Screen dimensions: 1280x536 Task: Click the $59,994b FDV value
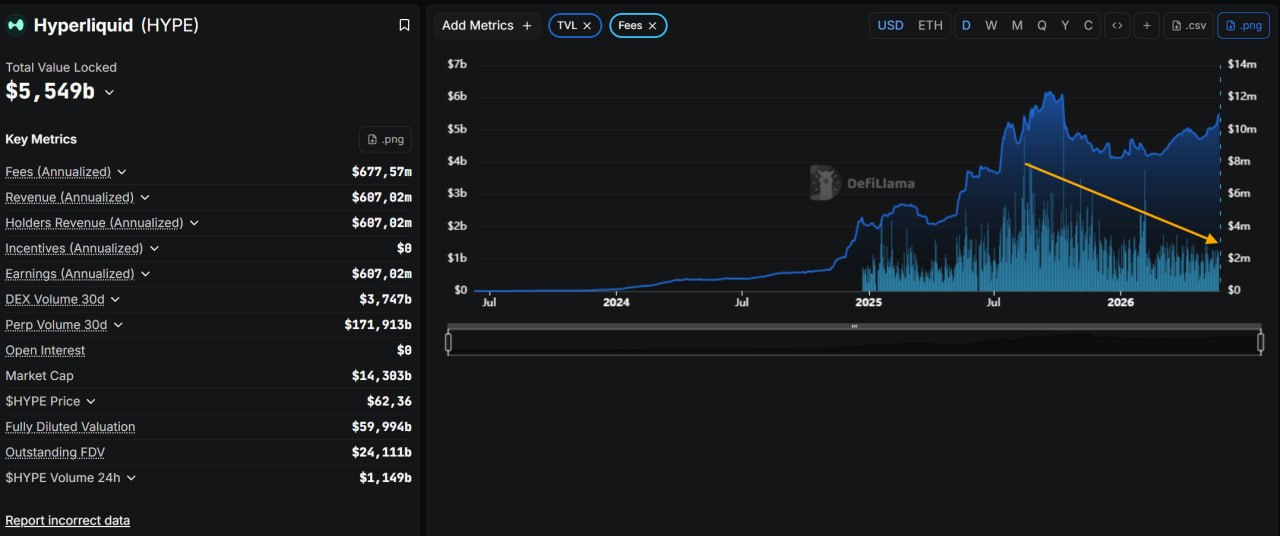pyautogui.click(x=381, y=427)
